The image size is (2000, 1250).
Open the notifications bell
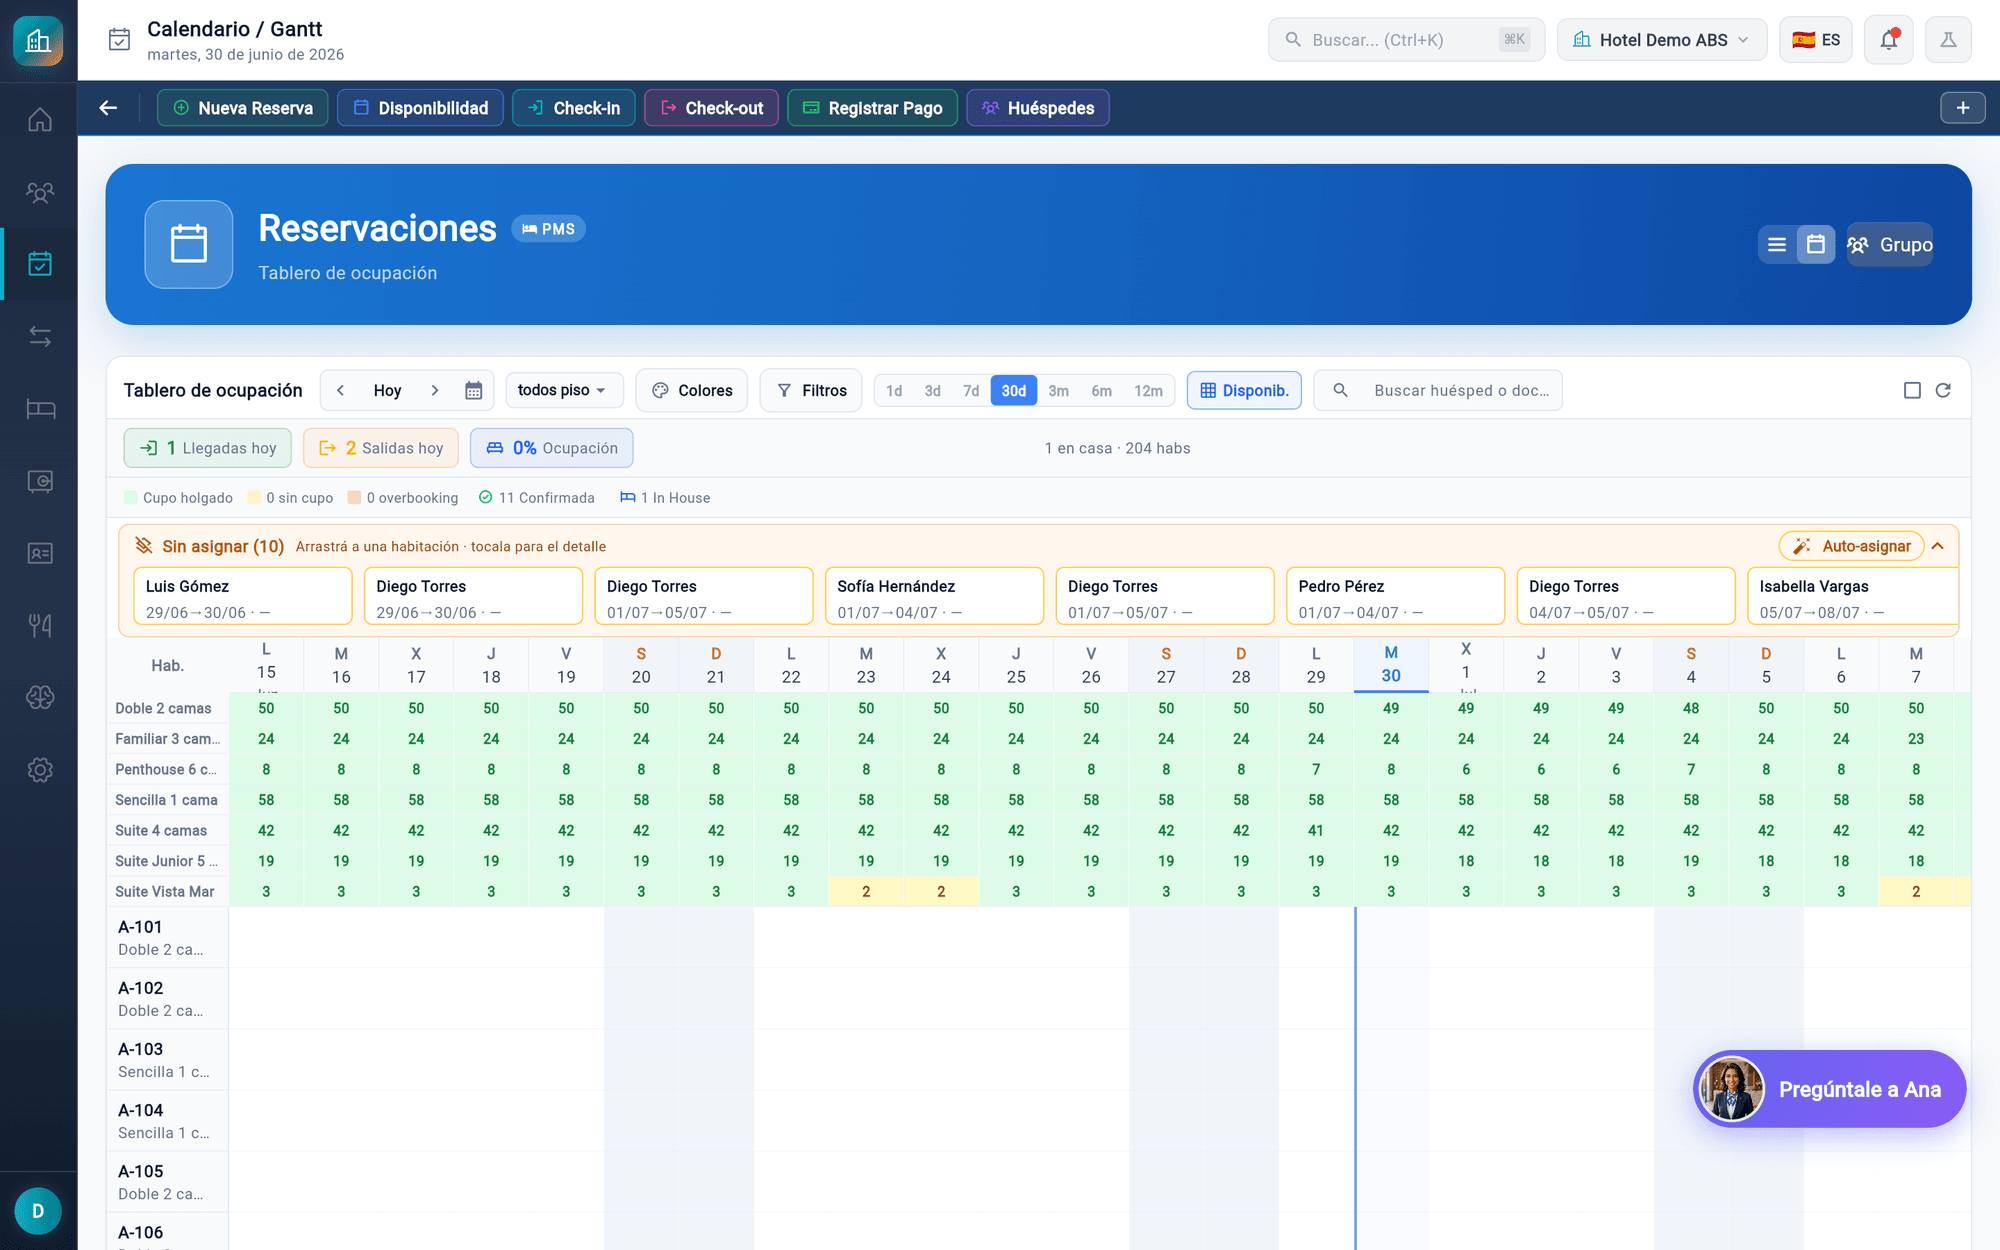1888,40
